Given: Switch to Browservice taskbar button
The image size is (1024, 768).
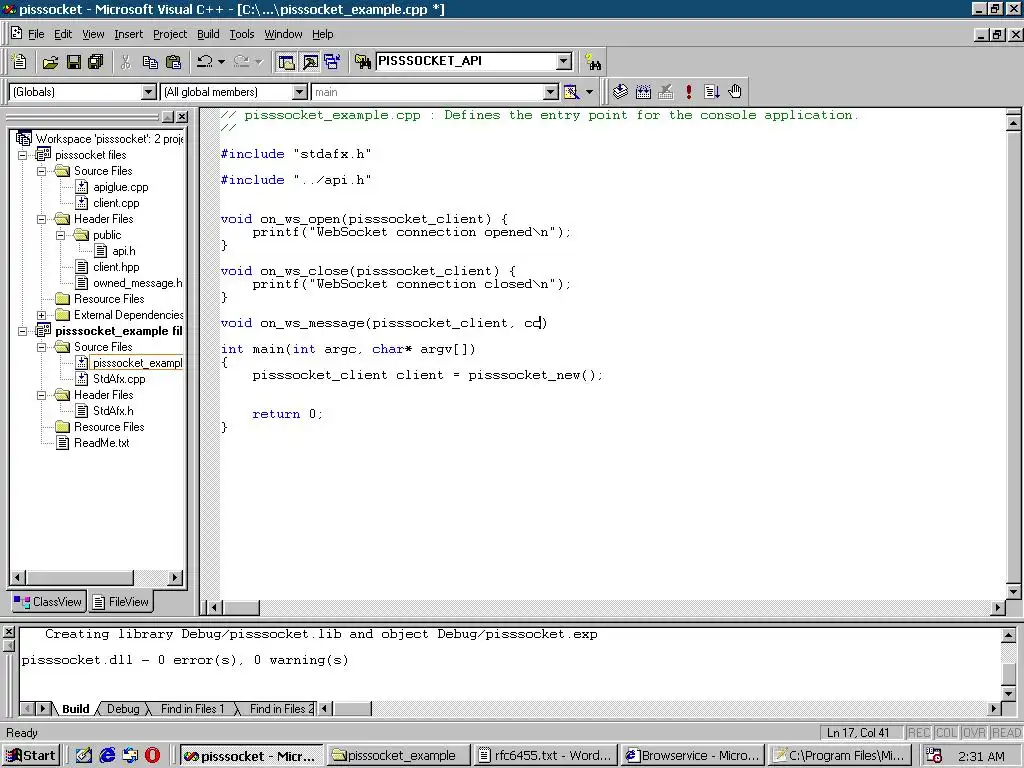Looking at the screenshot, I should point(692,756).
